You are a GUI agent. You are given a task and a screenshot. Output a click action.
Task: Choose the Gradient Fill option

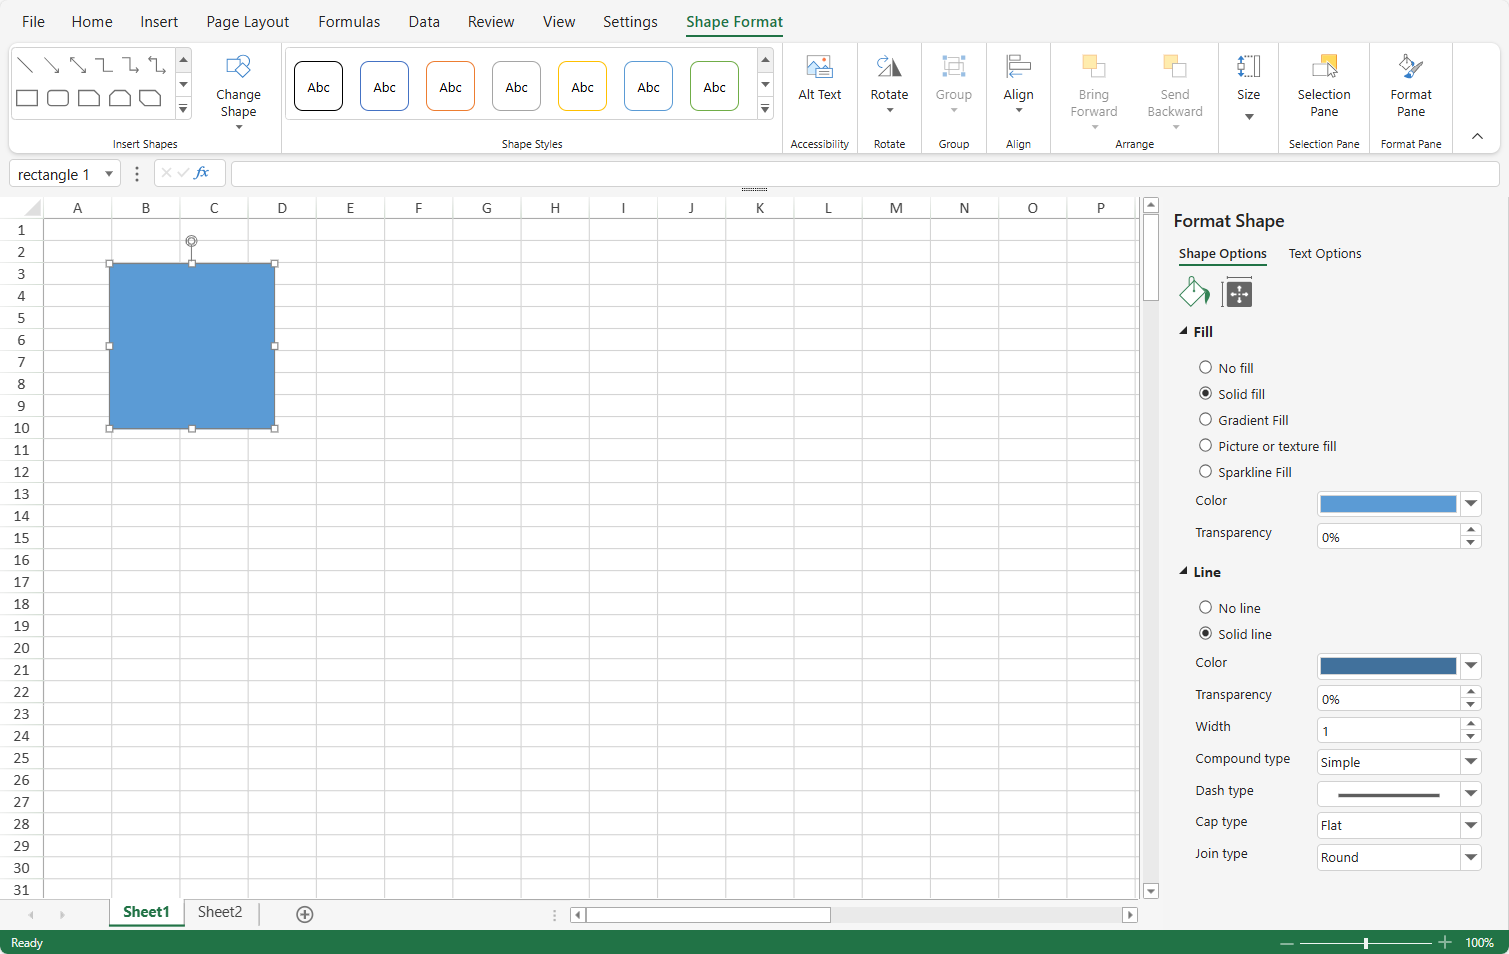coord(1205,420)
